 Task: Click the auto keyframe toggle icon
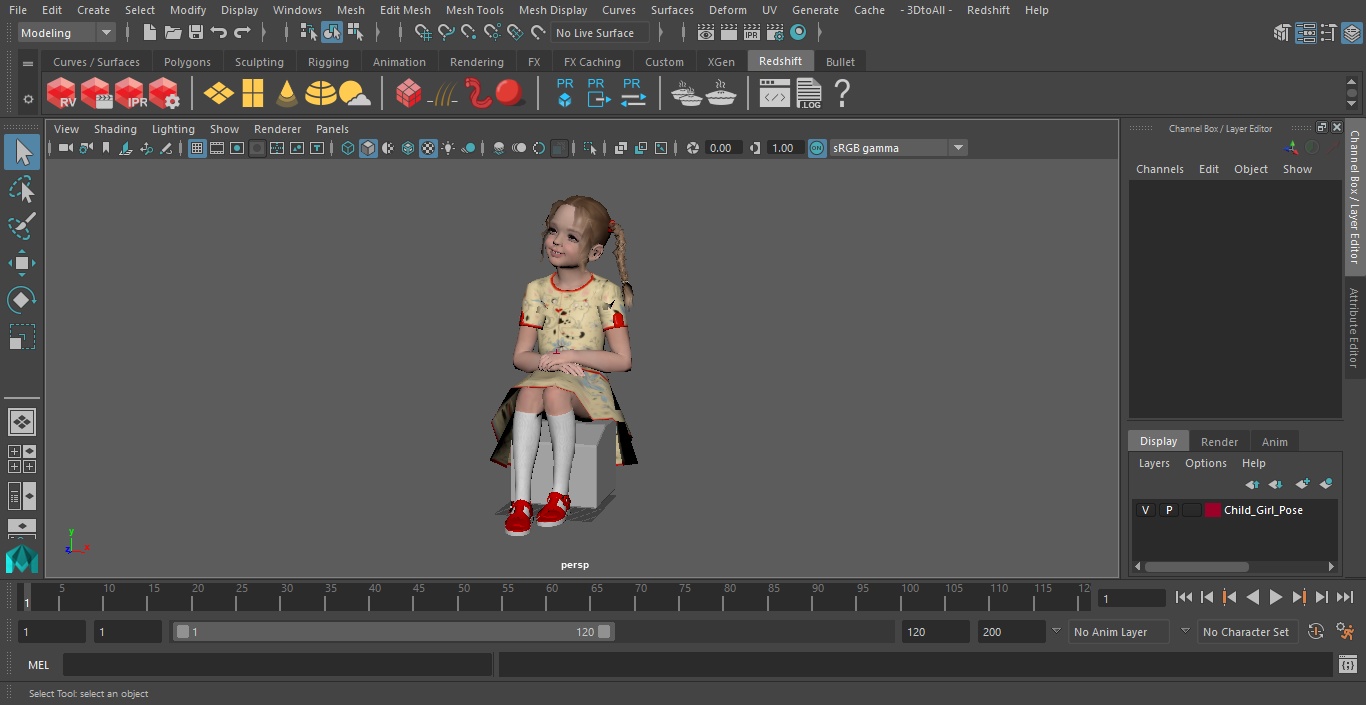[1316, 632]
